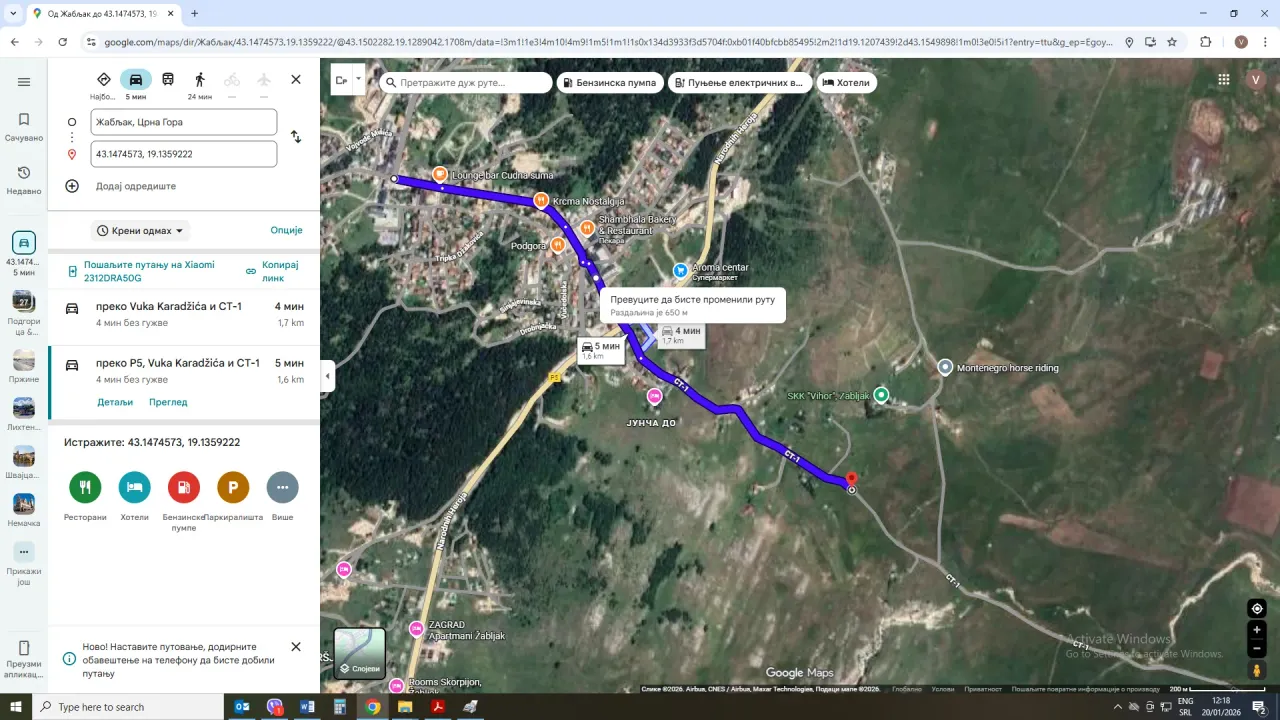Open the Leave now dropdown
This screenshot has height=720, width=1280.
coord(141,230)
